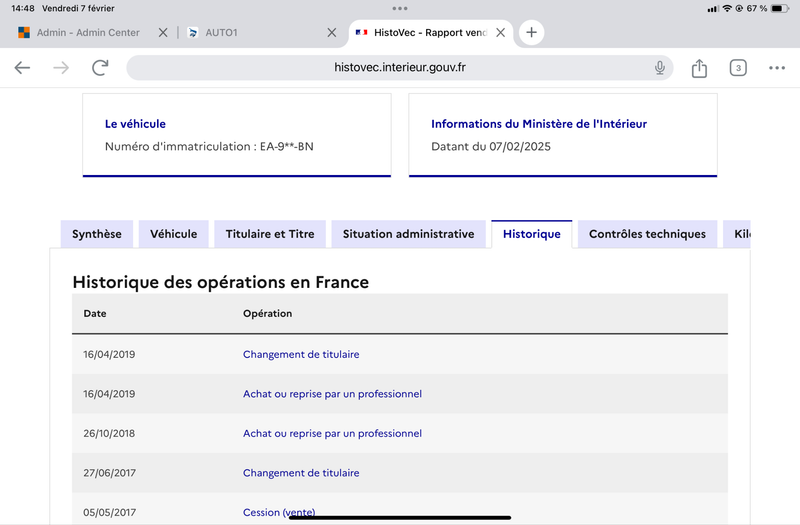
Task: Open the Contrôles techniques tab
Action: 647,234
